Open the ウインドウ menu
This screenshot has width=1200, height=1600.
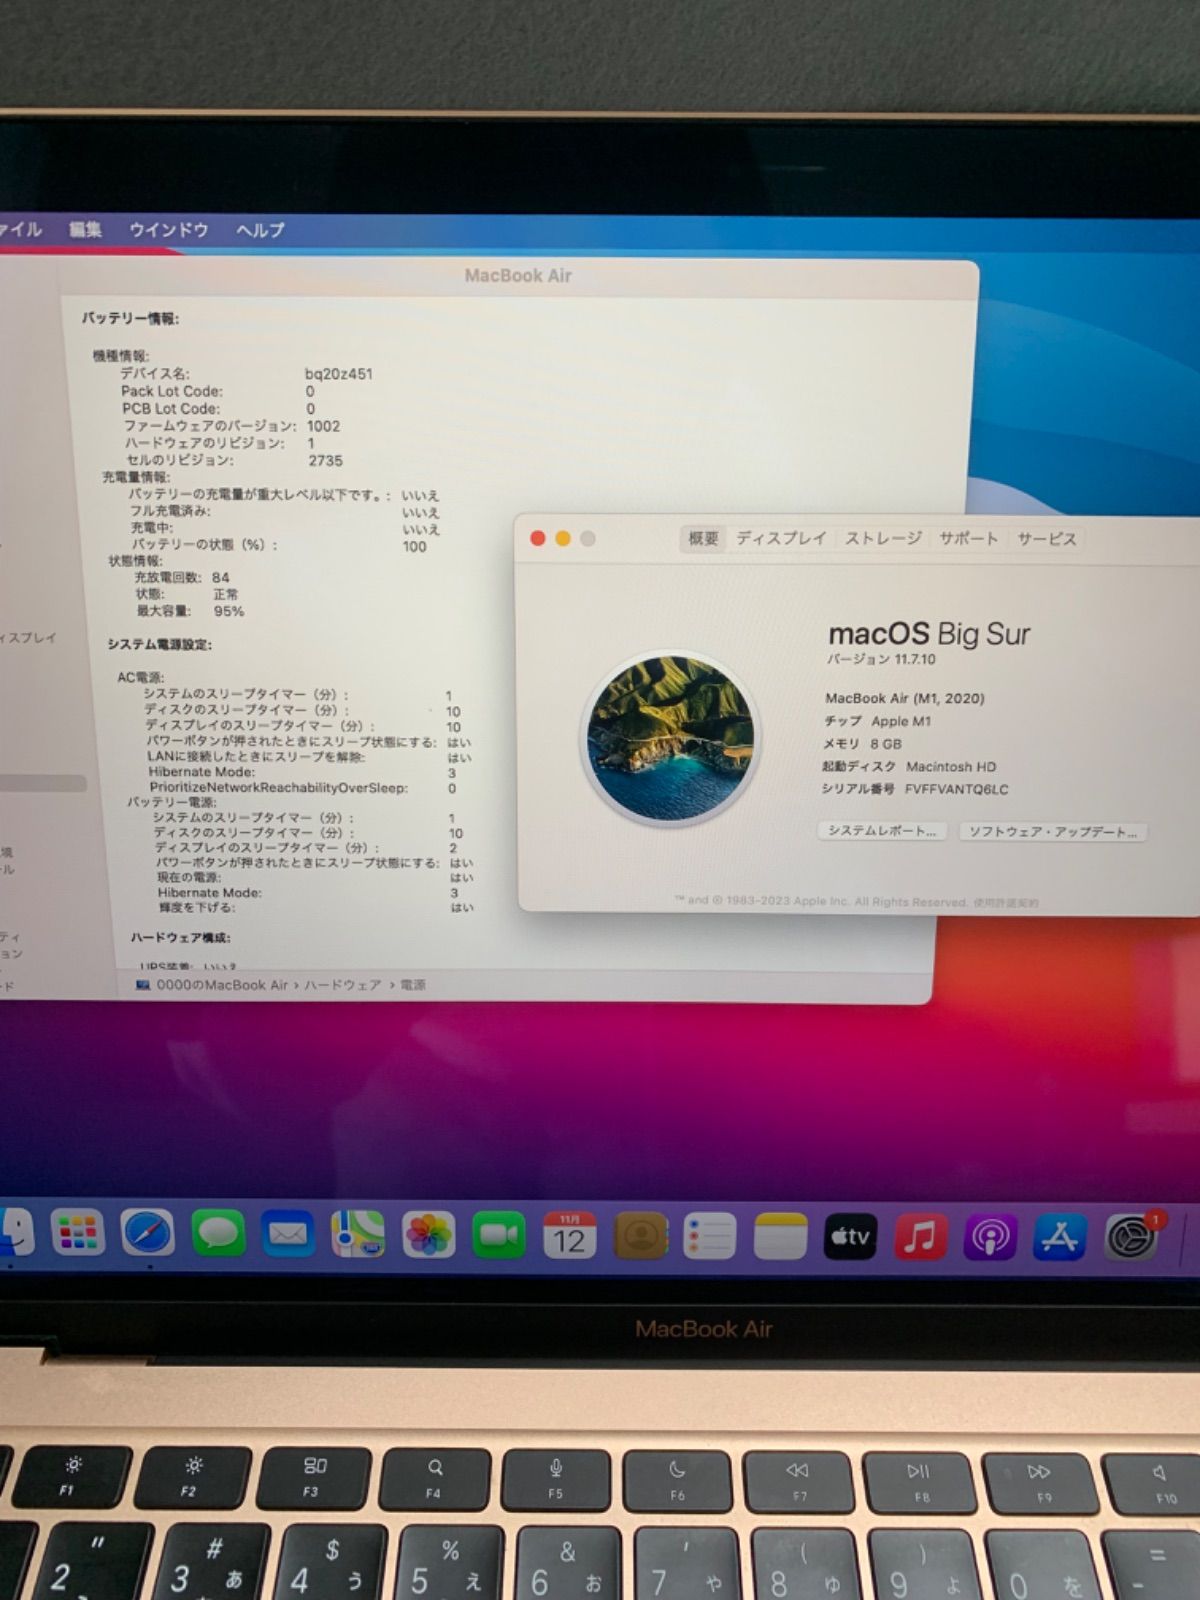[x=168, y=229]
